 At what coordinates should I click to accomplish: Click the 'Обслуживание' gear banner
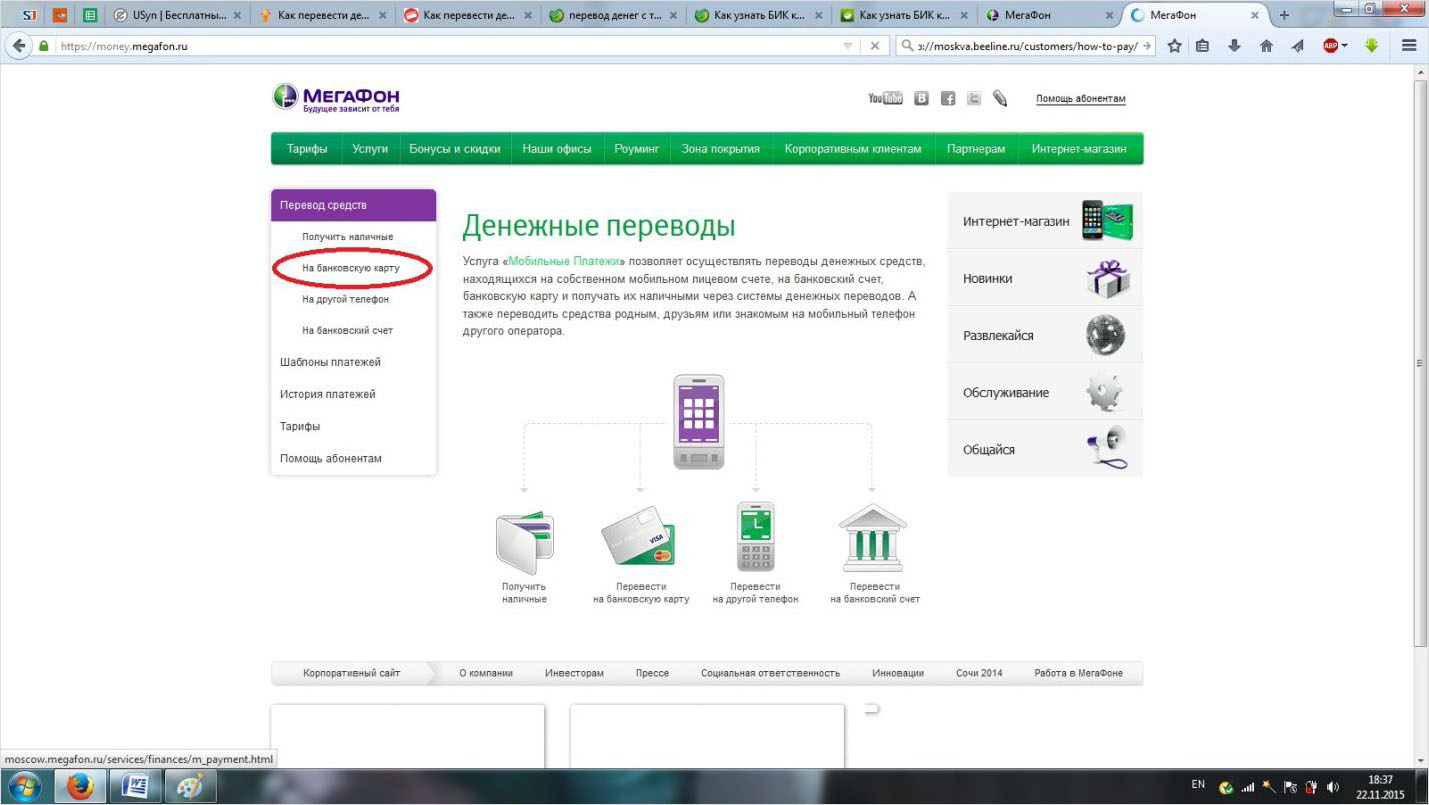click(x=1045, y=392)
